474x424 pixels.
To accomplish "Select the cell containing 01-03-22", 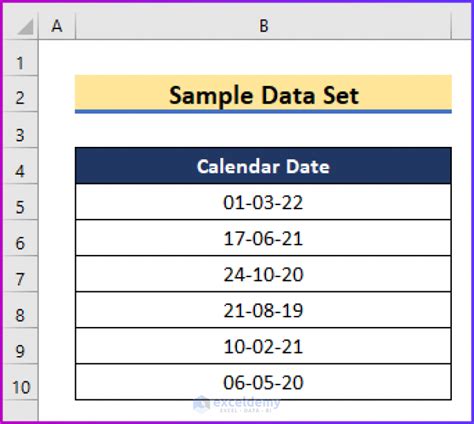I will point(263,202).
